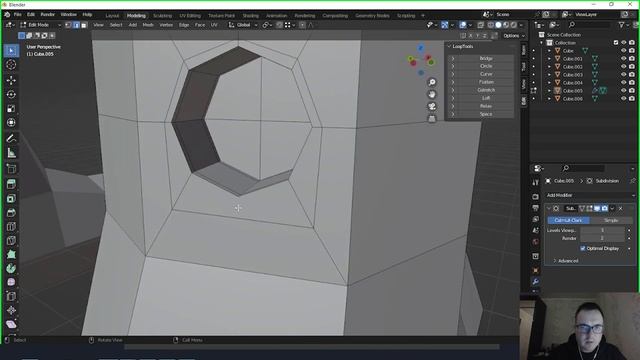640x360 pixels.
Task: Select the Knife tool
Action: tap(11, 240)
